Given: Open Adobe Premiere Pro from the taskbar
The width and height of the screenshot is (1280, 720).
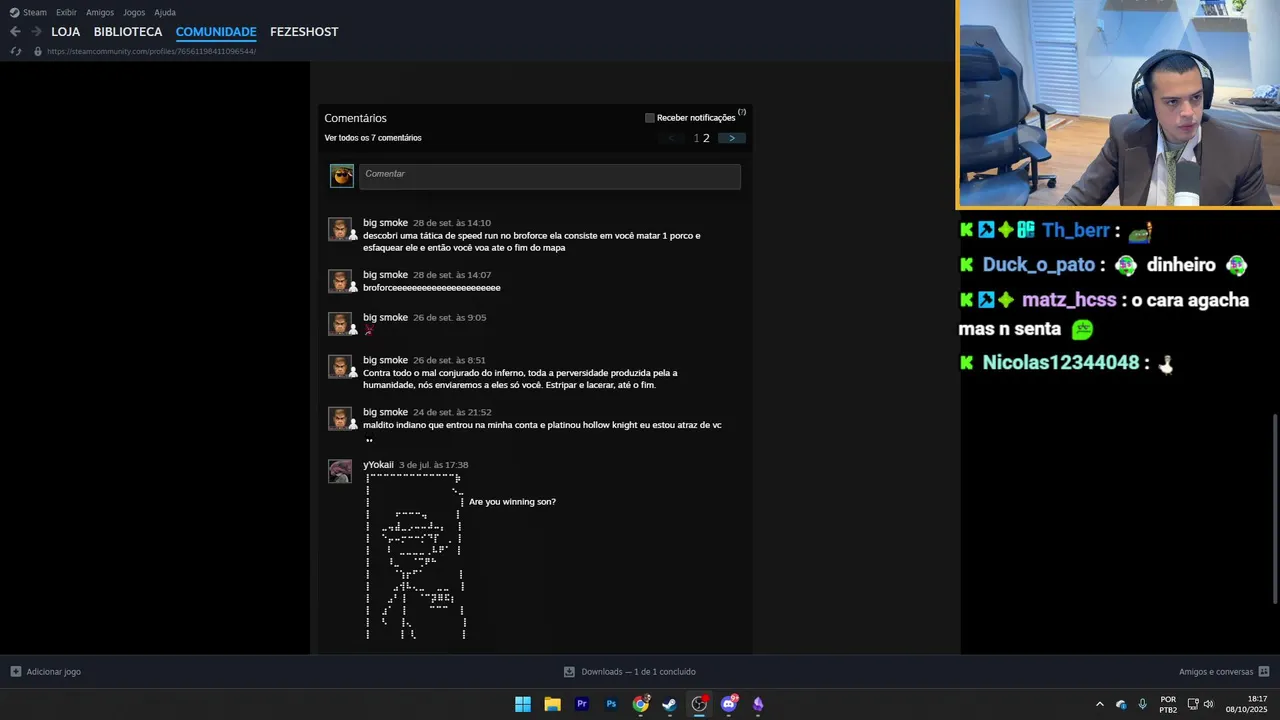Looking at the screenshot, I should click(582, 704).
